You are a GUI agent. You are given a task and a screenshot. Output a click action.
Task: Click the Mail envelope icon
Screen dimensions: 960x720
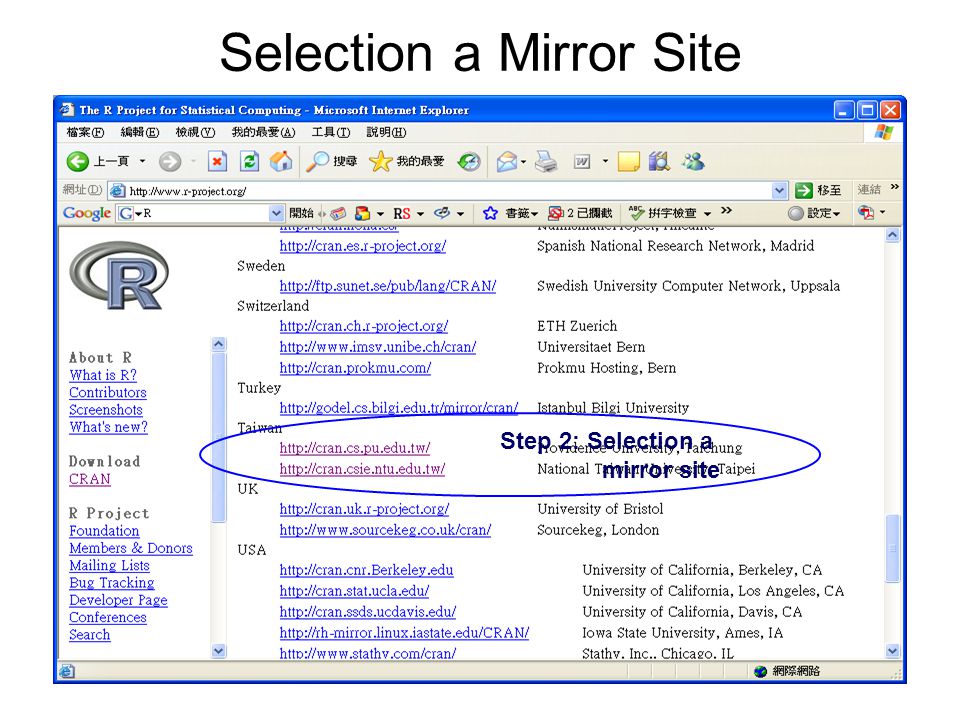pos(507,162)
